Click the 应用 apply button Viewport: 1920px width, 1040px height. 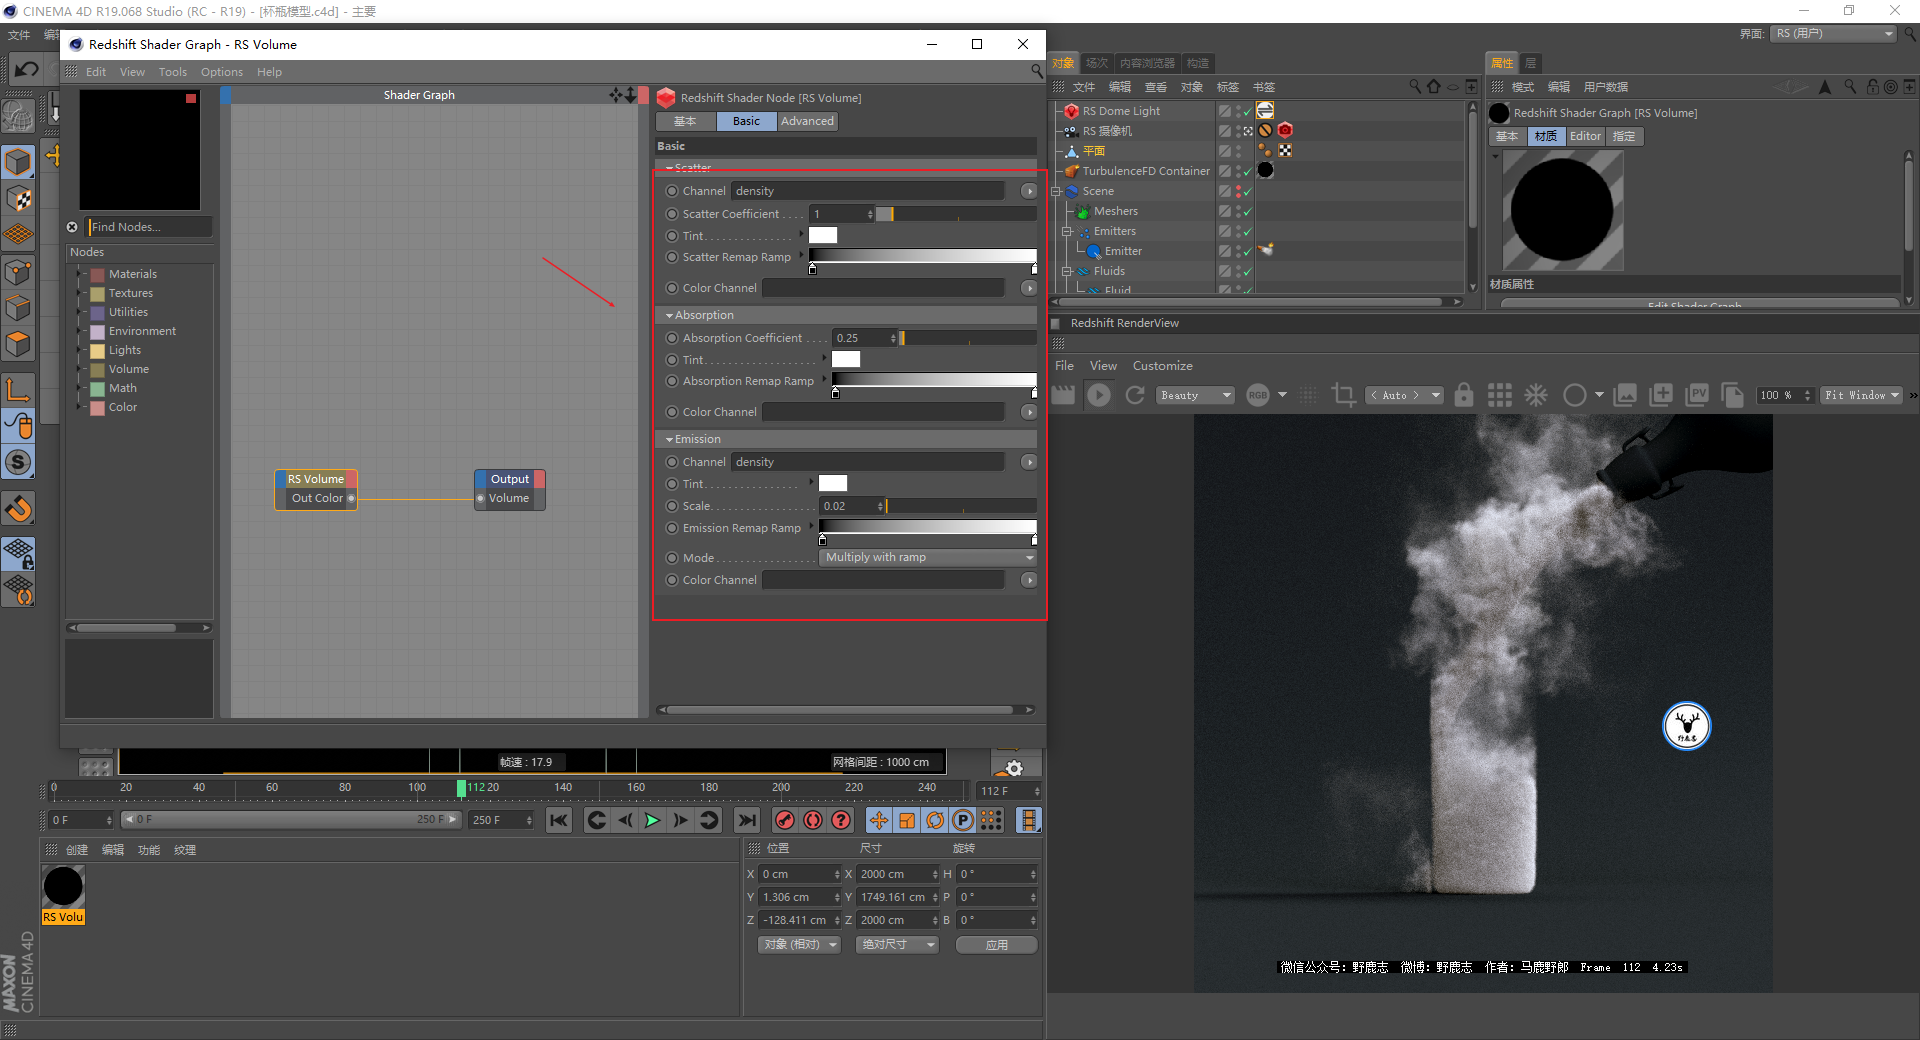pos(996,944)
